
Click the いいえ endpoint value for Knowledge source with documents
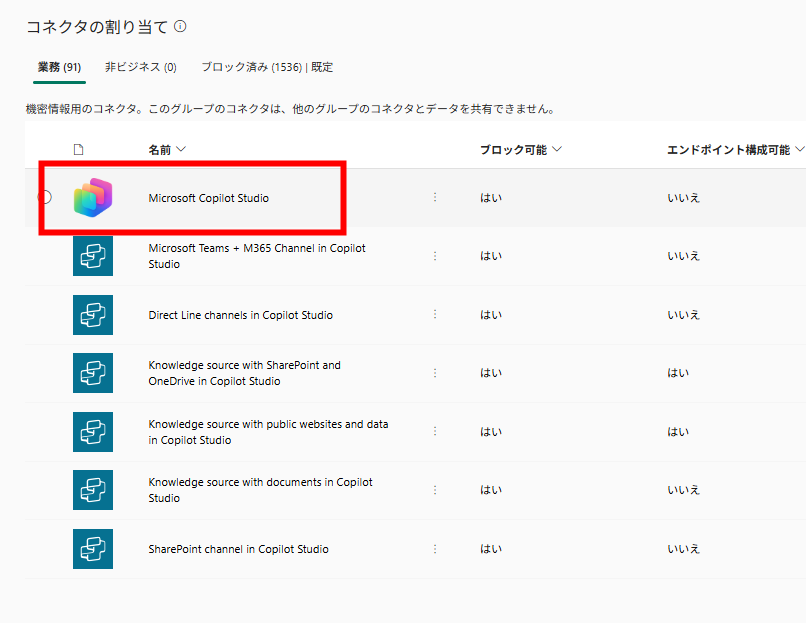pyautogui.click(x=684, y=490)
